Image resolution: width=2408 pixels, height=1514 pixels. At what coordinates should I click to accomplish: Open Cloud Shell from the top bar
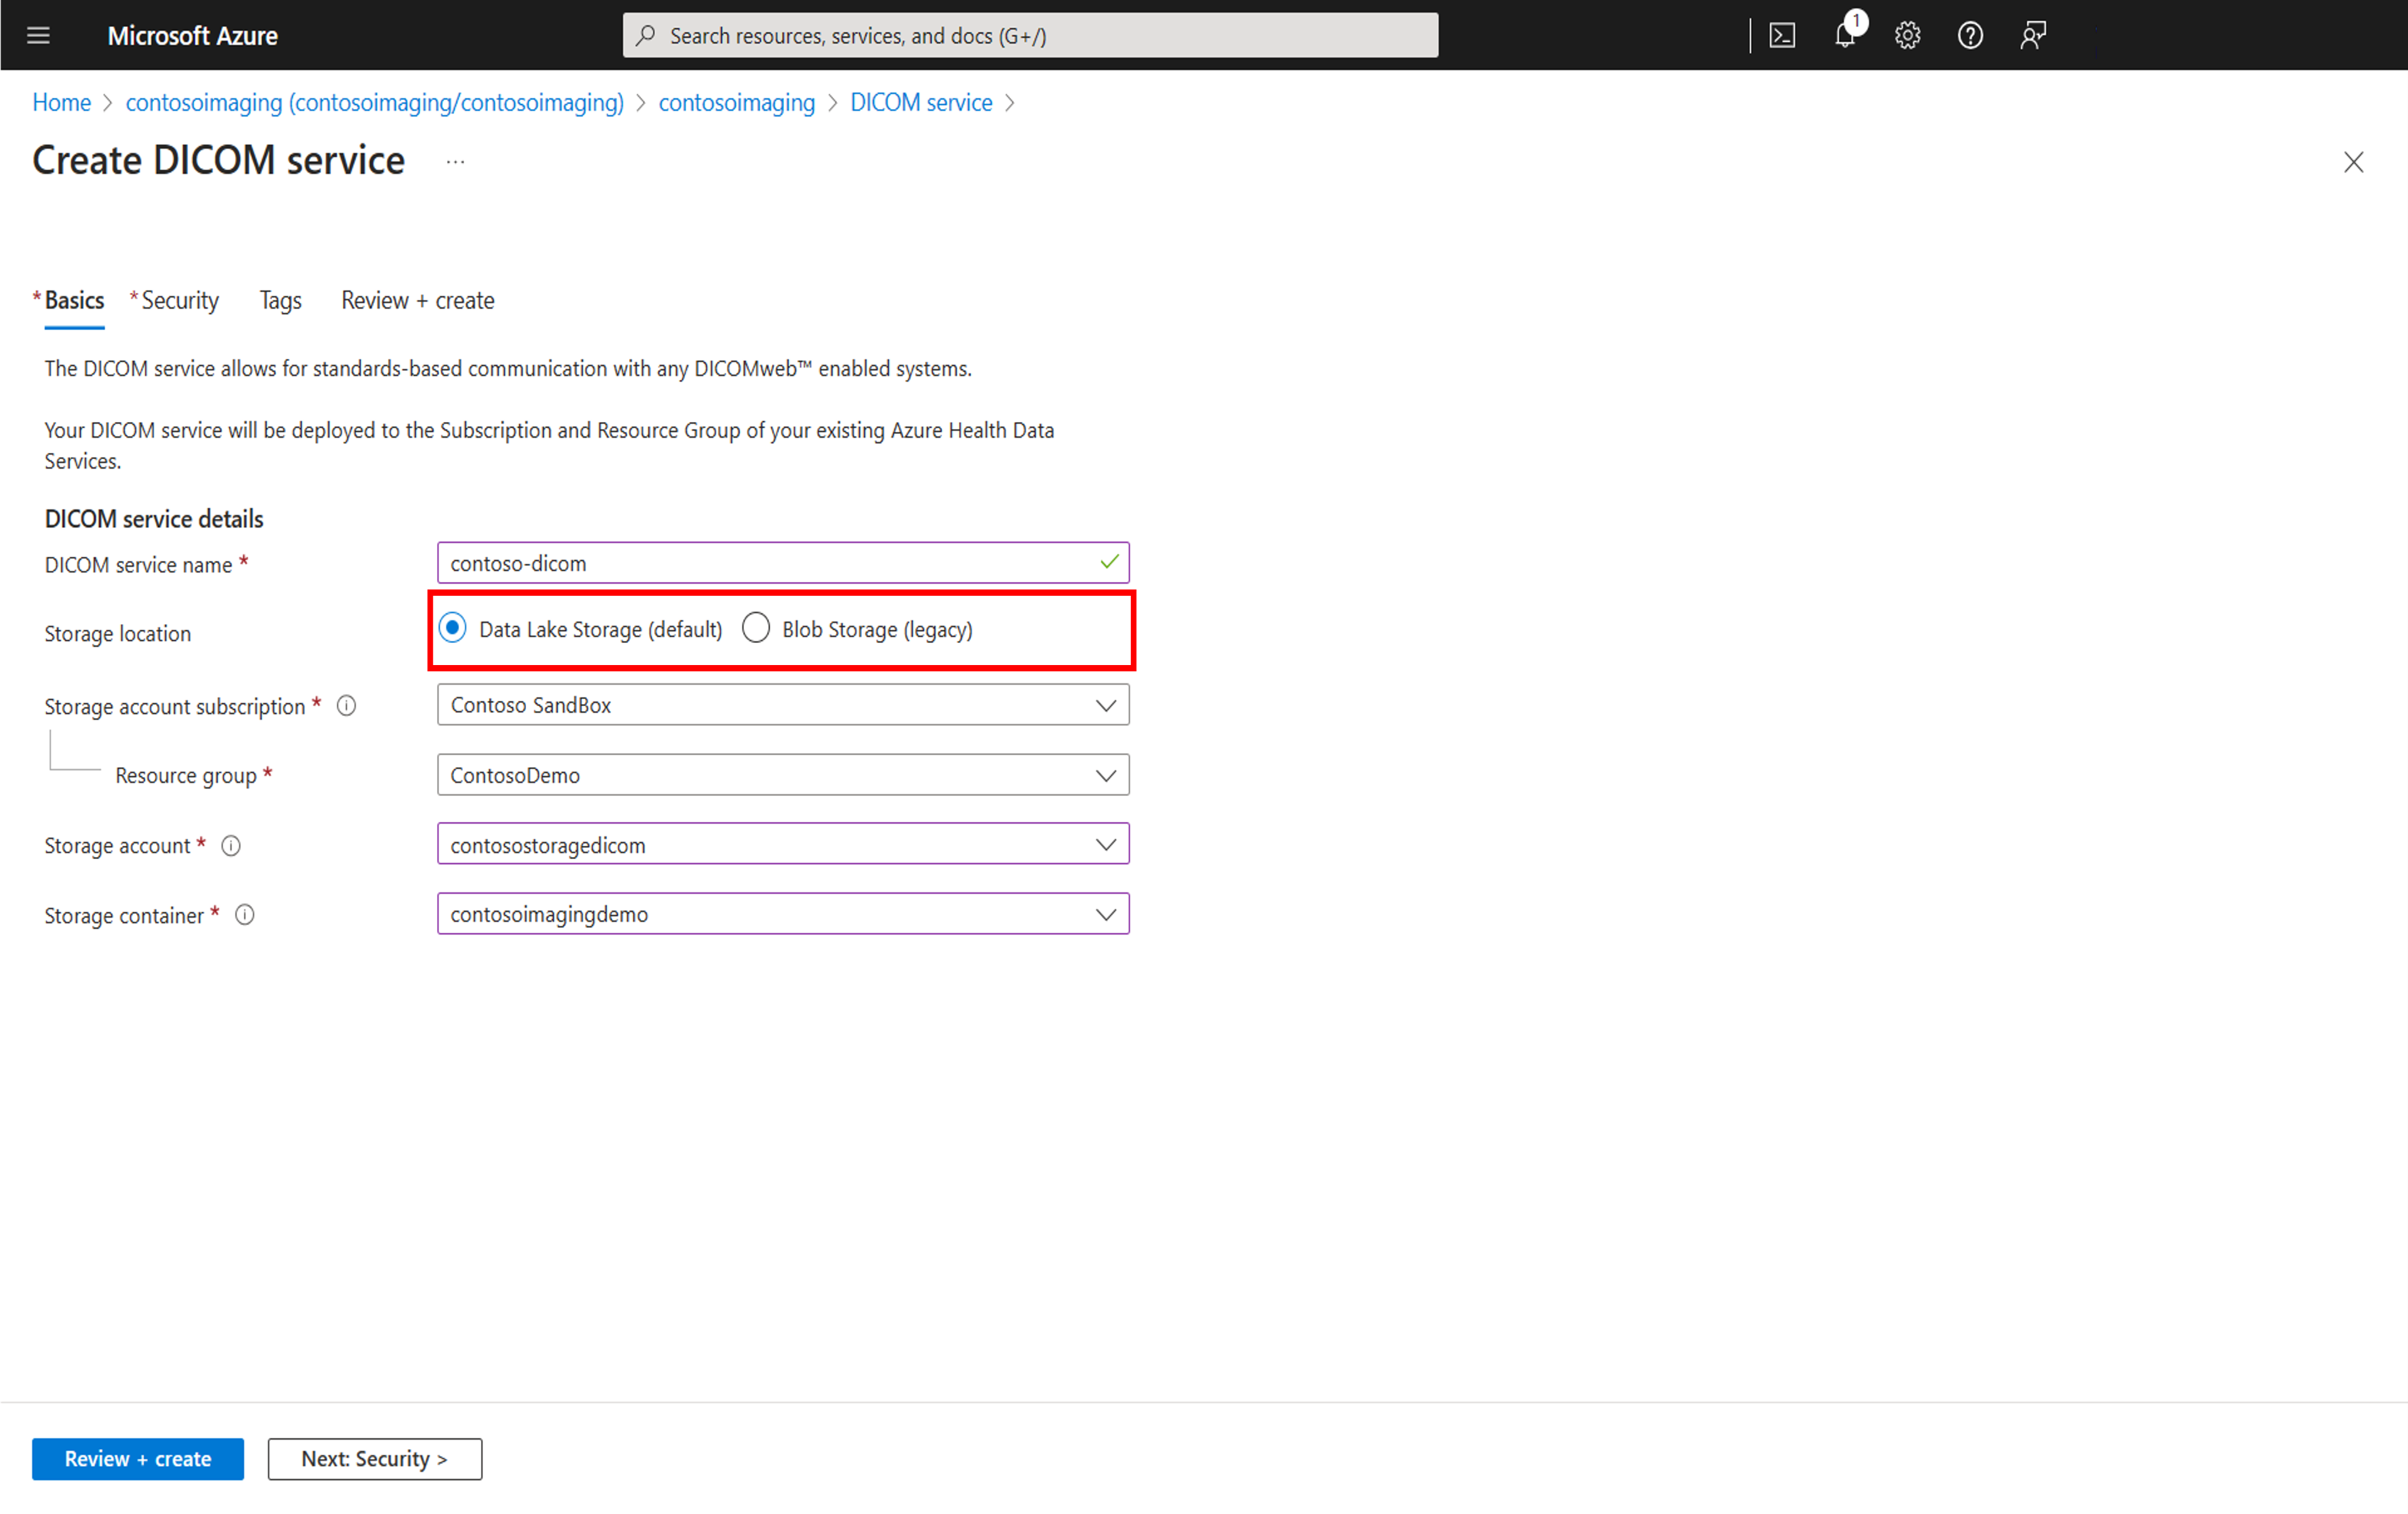tap(1782, 36)
